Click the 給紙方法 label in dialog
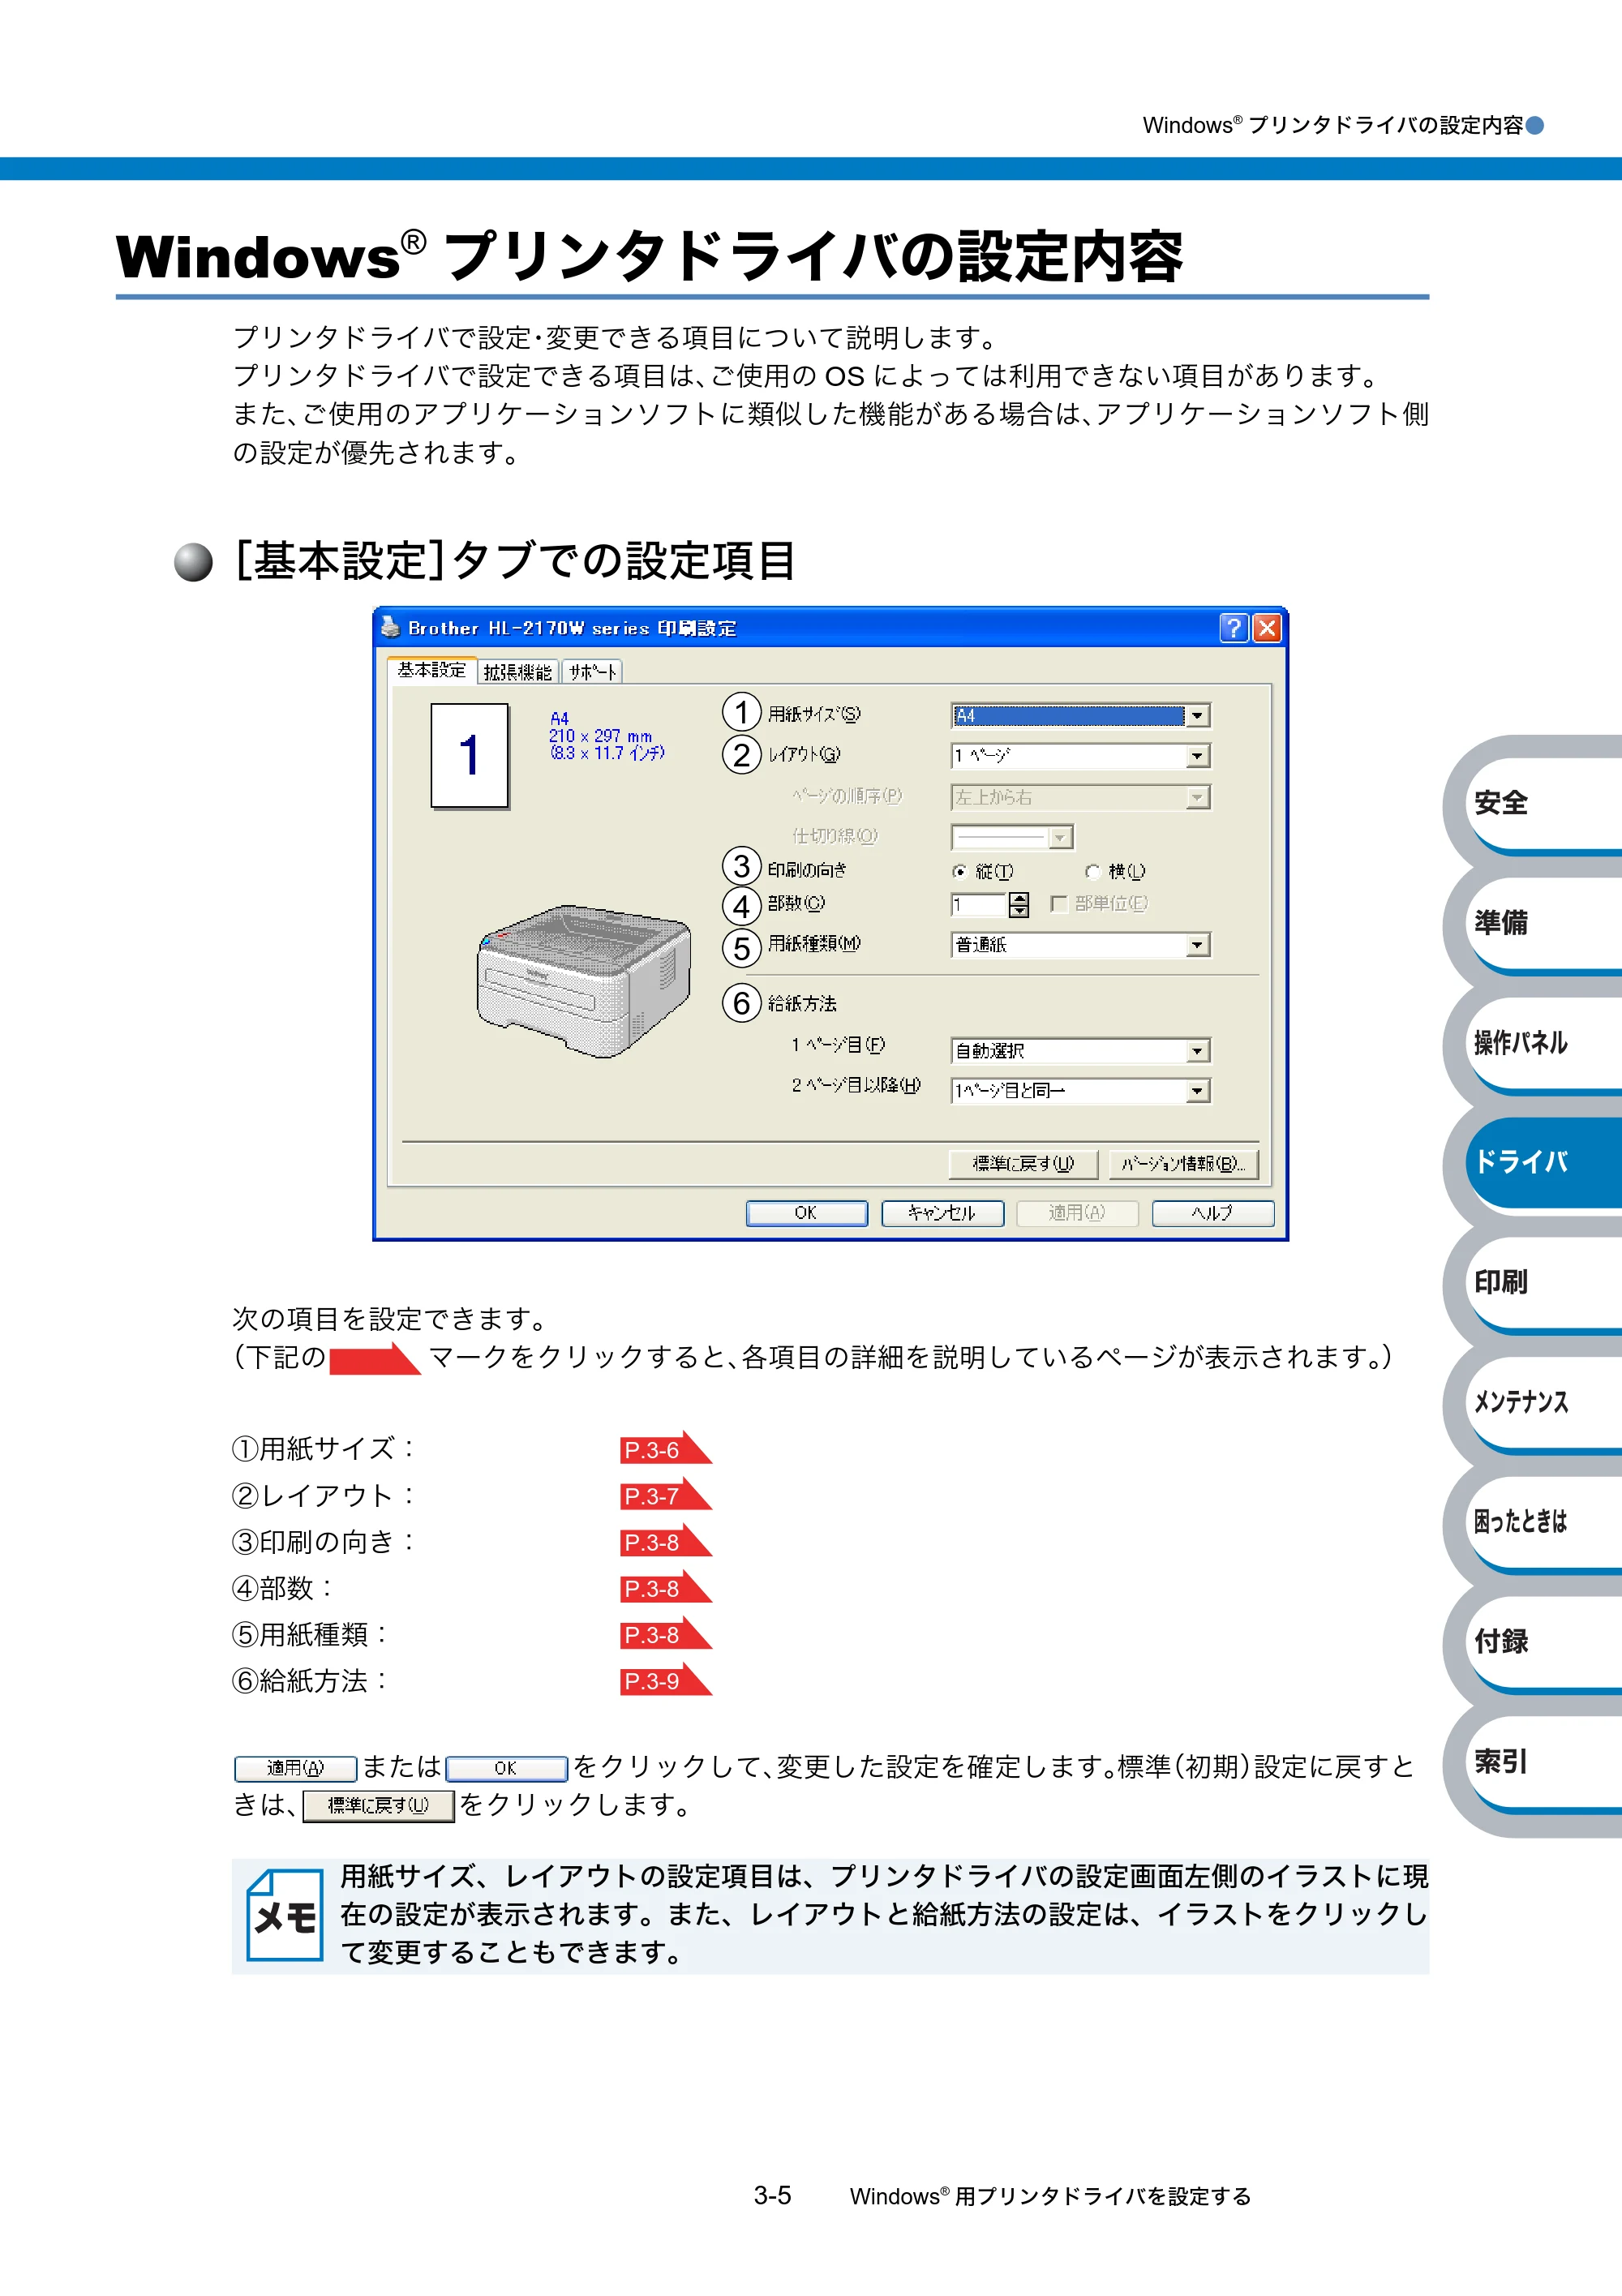 (802, 1003)
